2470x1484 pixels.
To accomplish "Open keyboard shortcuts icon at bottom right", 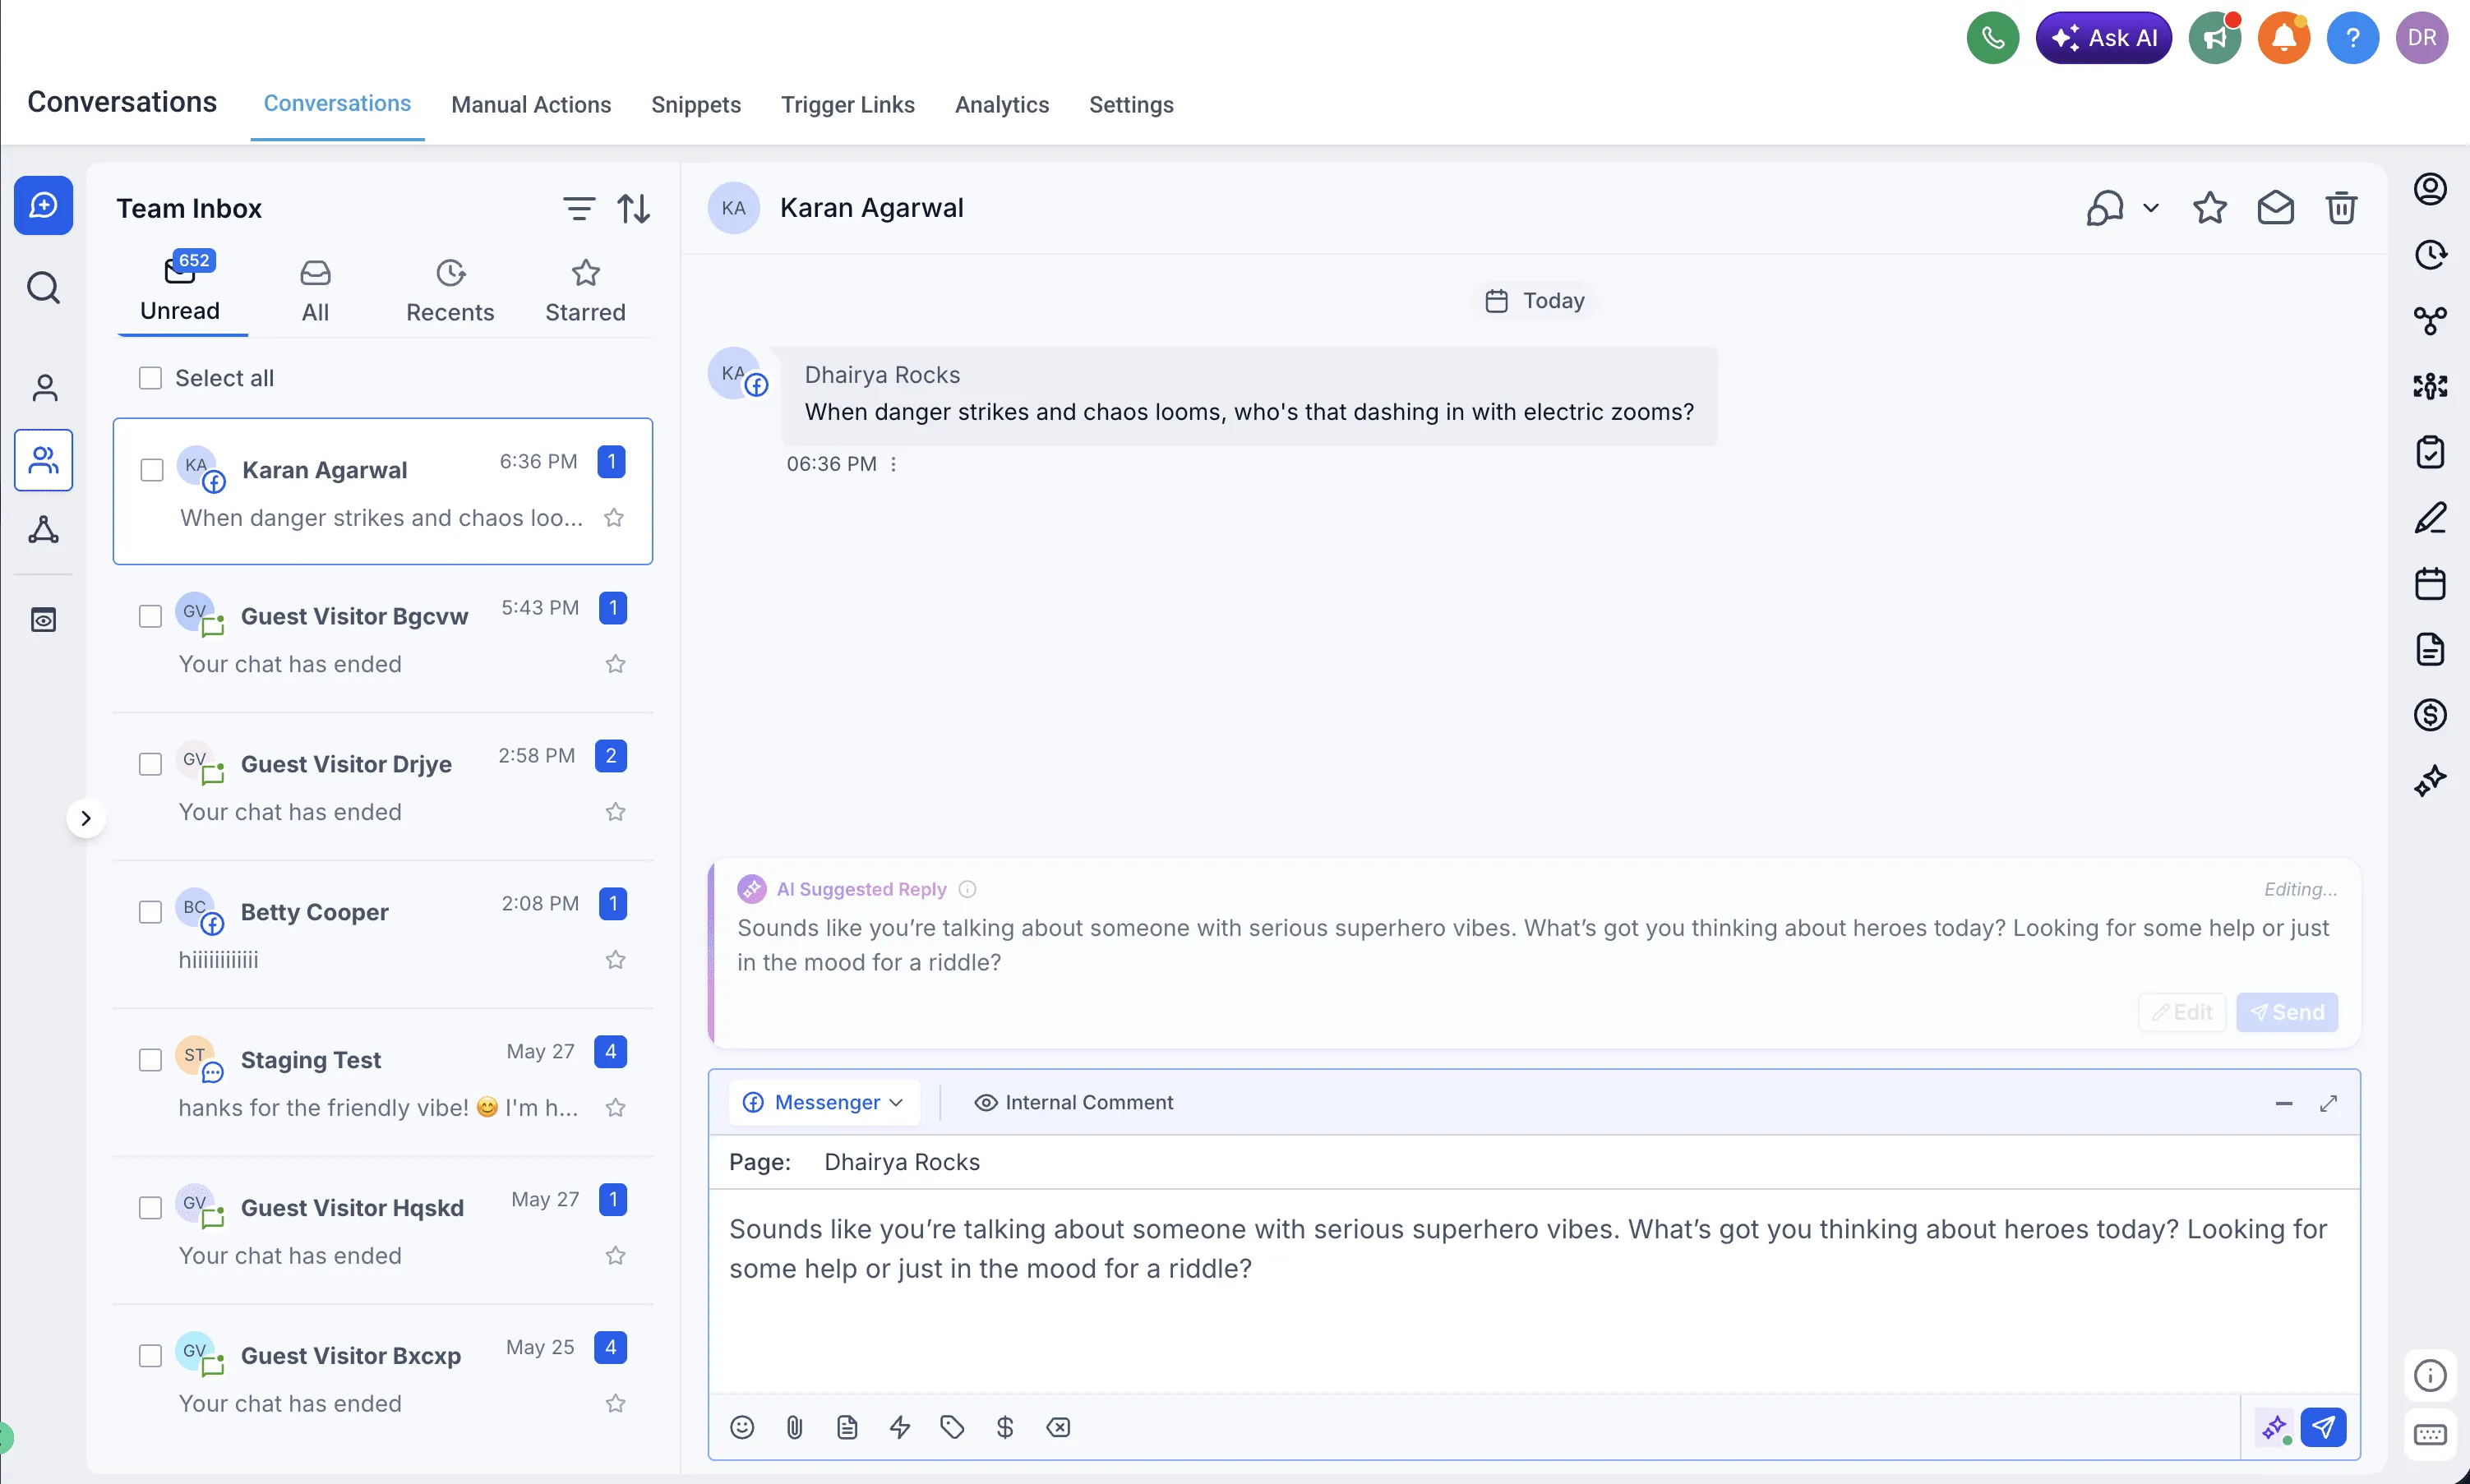I will point(2430,1435).
